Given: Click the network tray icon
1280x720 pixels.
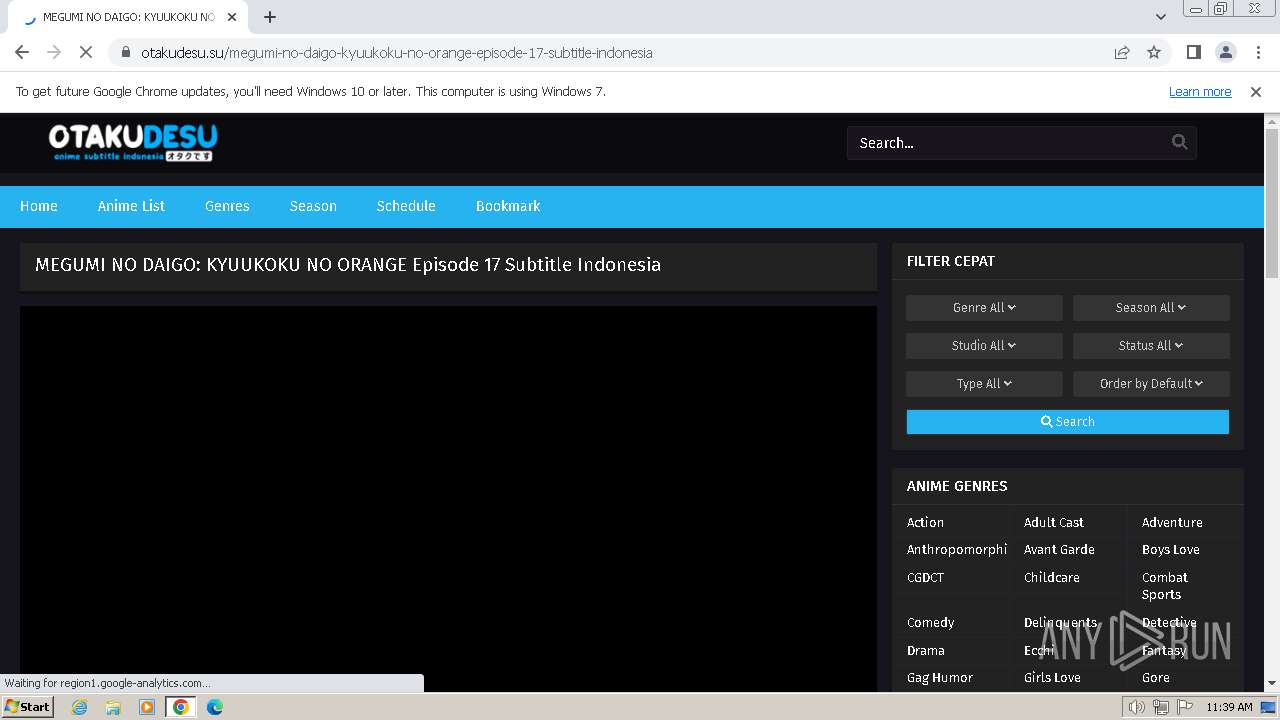Looking at the screenshot, I should 1160,707.
